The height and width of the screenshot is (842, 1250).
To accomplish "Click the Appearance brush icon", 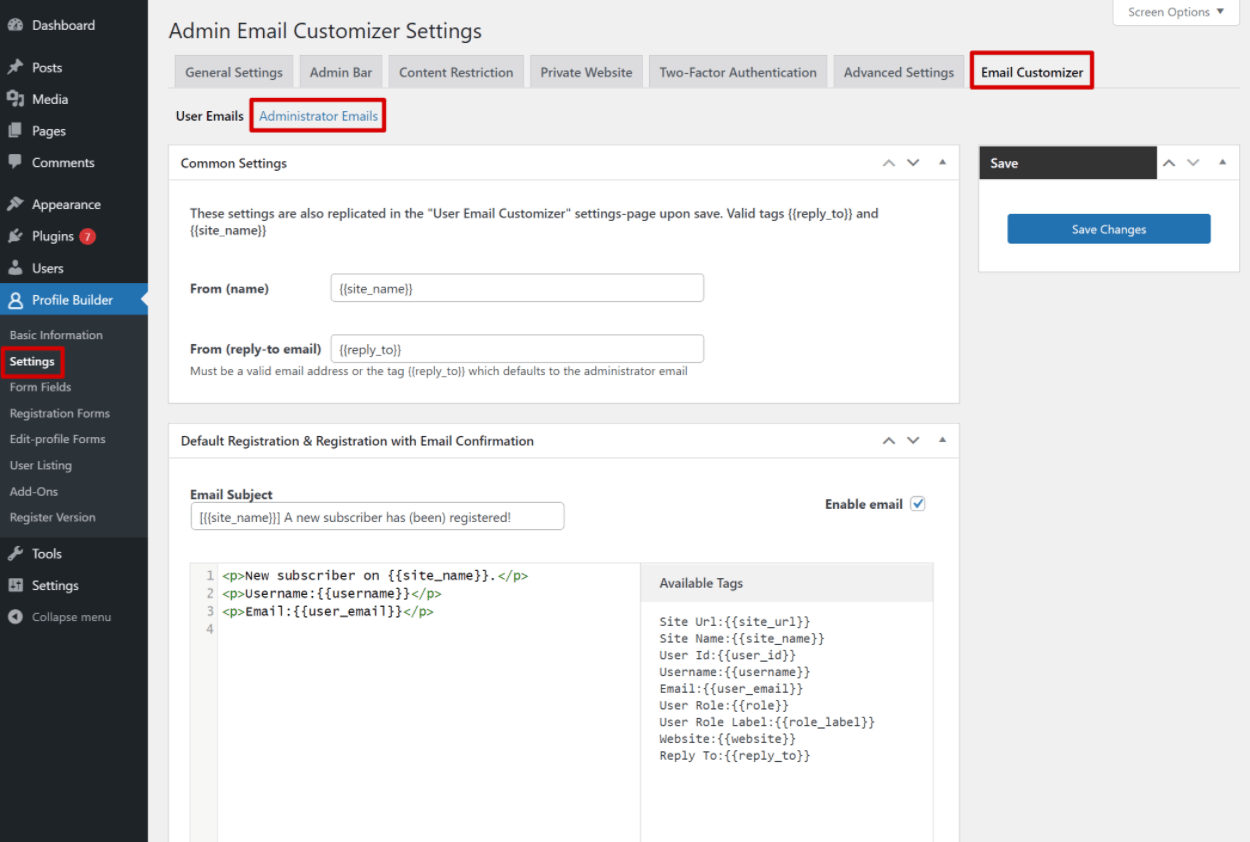I will point(15,204).
